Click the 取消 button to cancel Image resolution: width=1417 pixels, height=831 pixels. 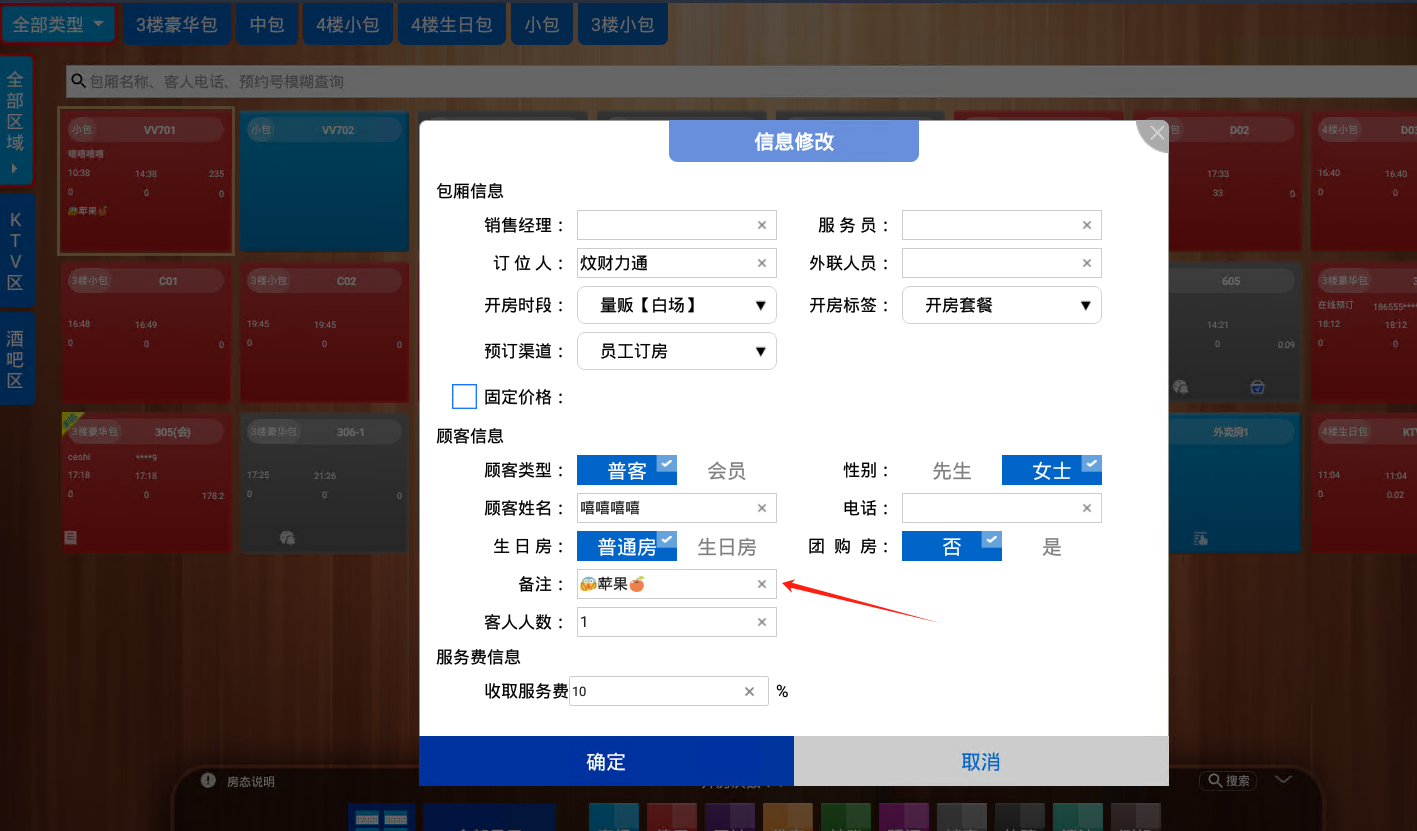981,761
